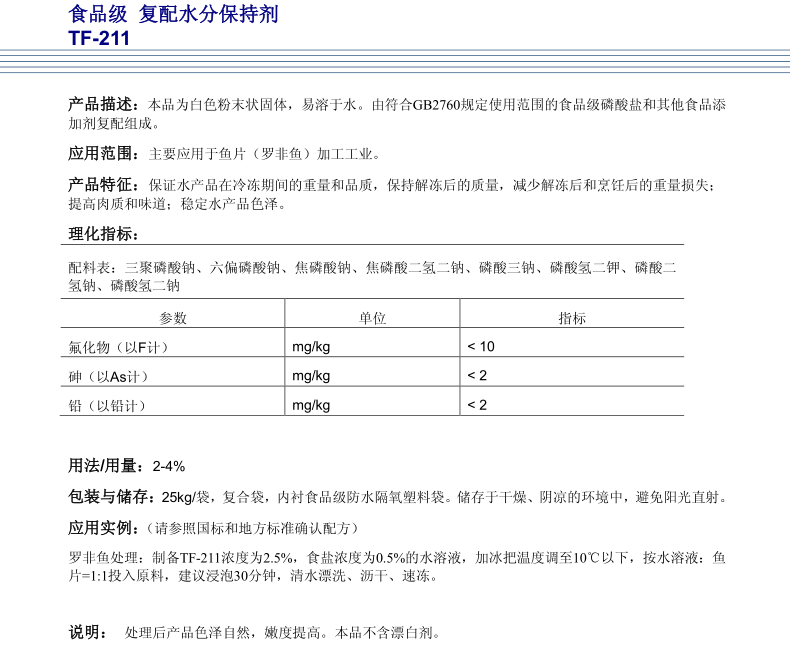
Task: Click the 应用实例 label
Action: 101,528
